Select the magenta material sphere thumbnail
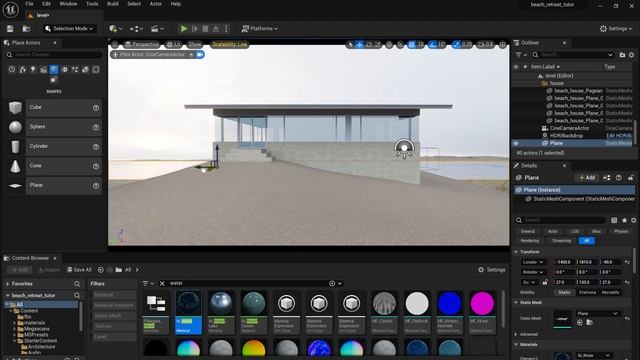 482,304
